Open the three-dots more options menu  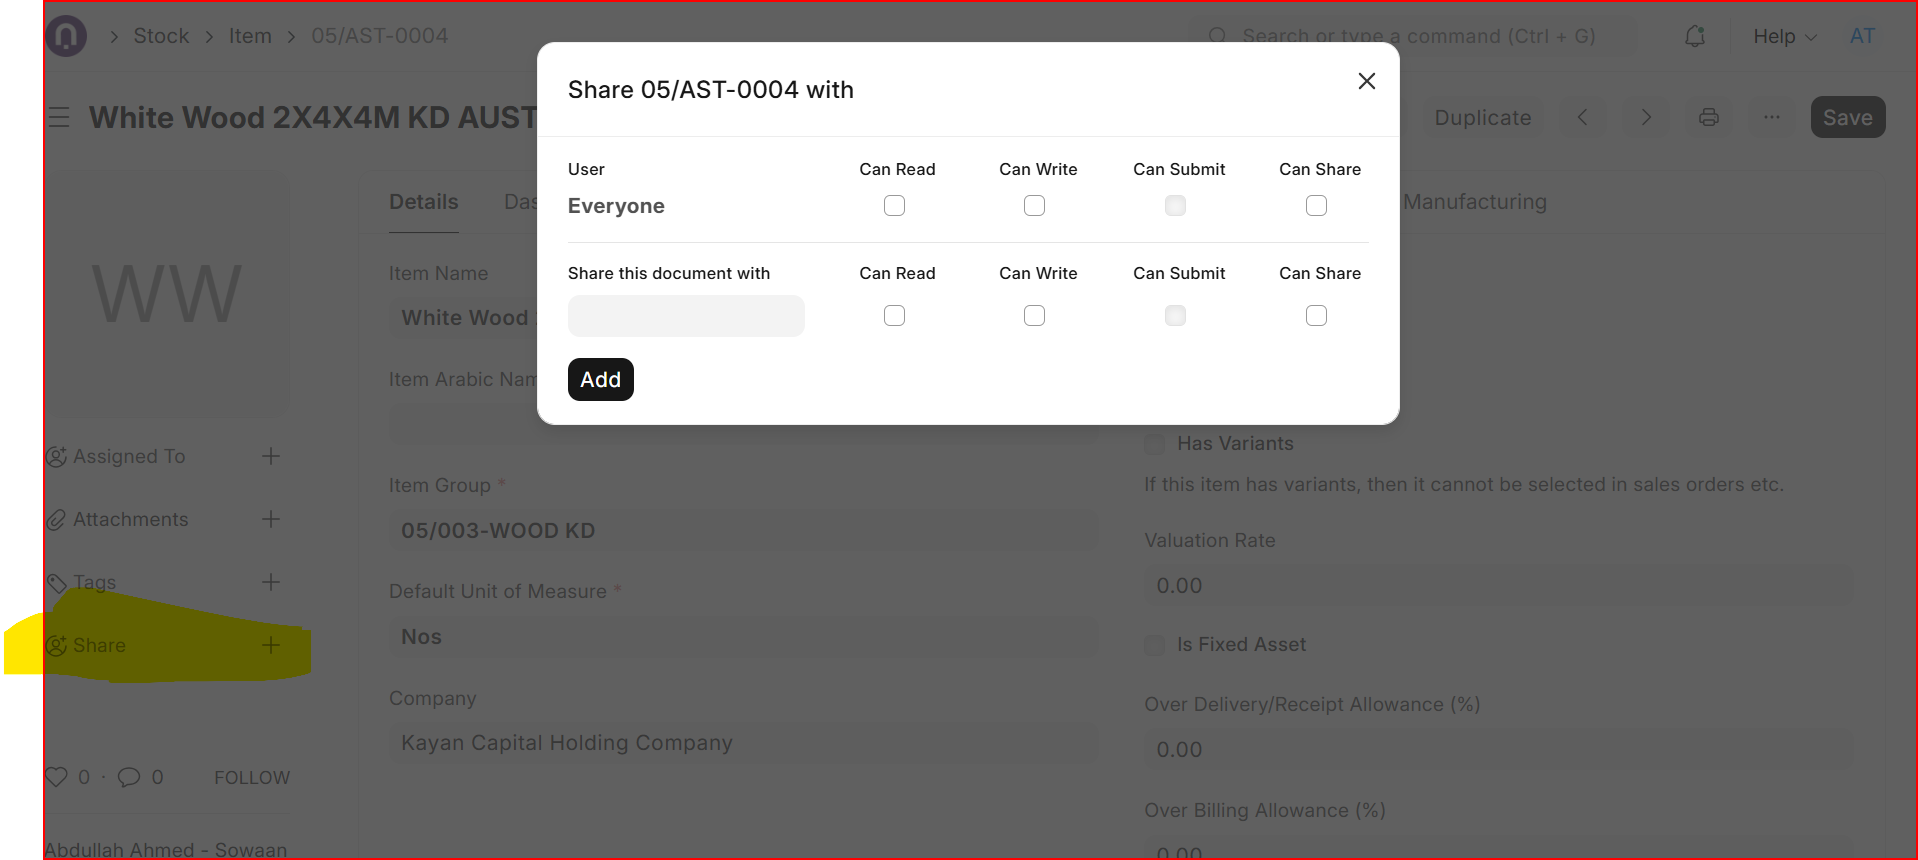[x=1771, y=117]
